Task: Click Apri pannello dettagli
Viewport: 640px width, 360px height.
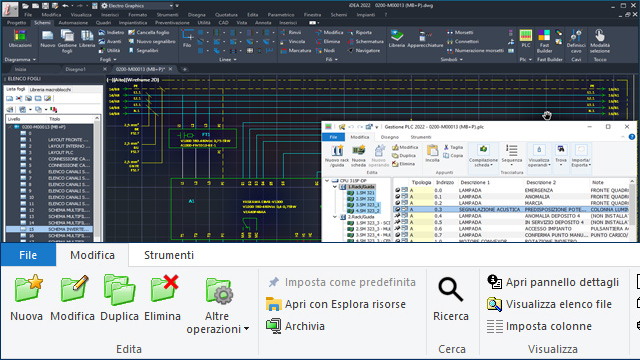Action: 553,282
